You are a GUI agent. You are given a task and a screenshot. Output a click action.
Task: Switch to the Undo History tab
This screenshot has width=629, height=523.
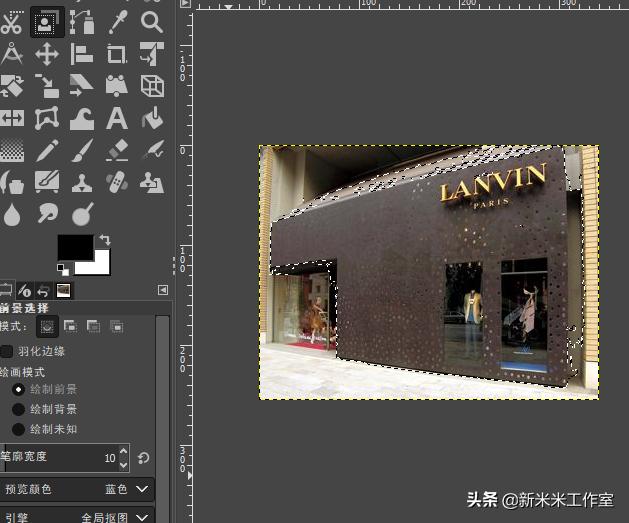44,290
